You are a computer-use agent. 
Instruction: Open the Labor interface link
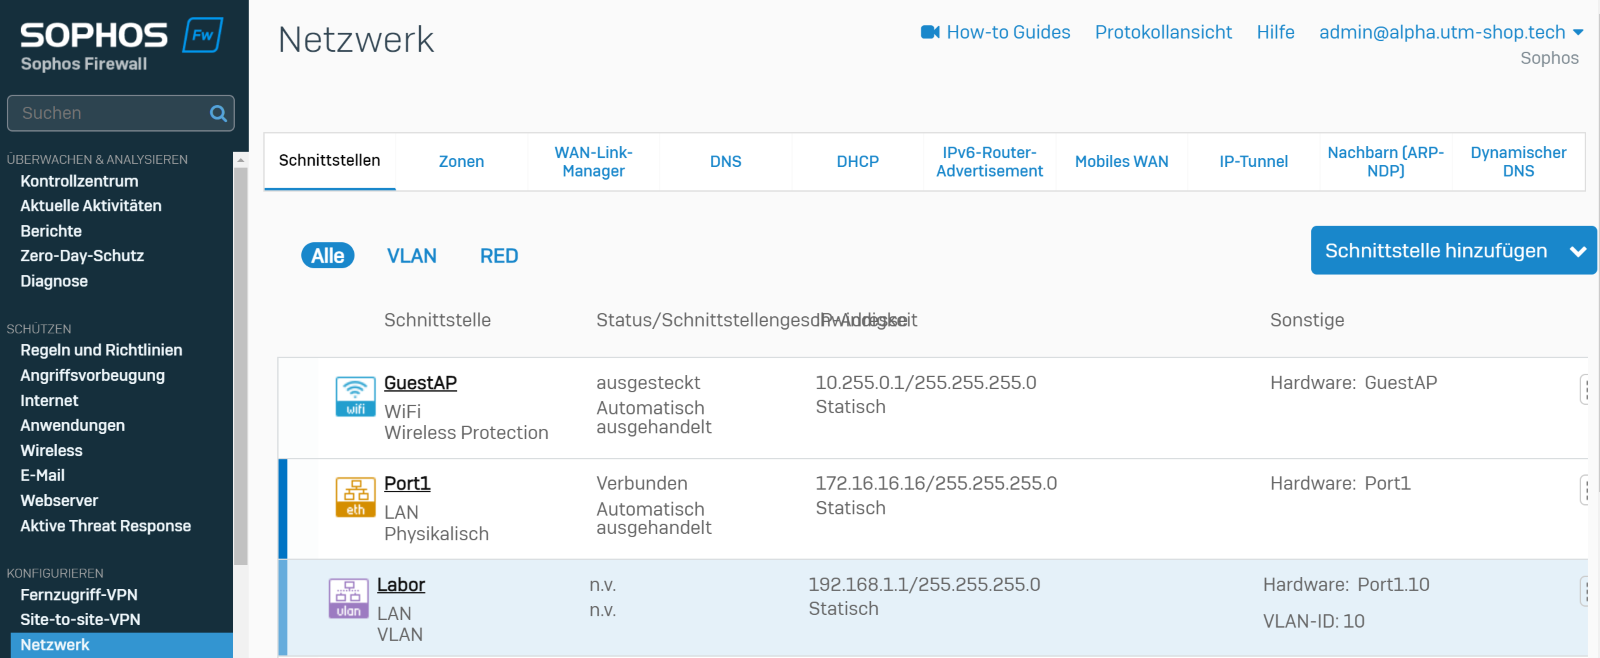tap(401, 585)
